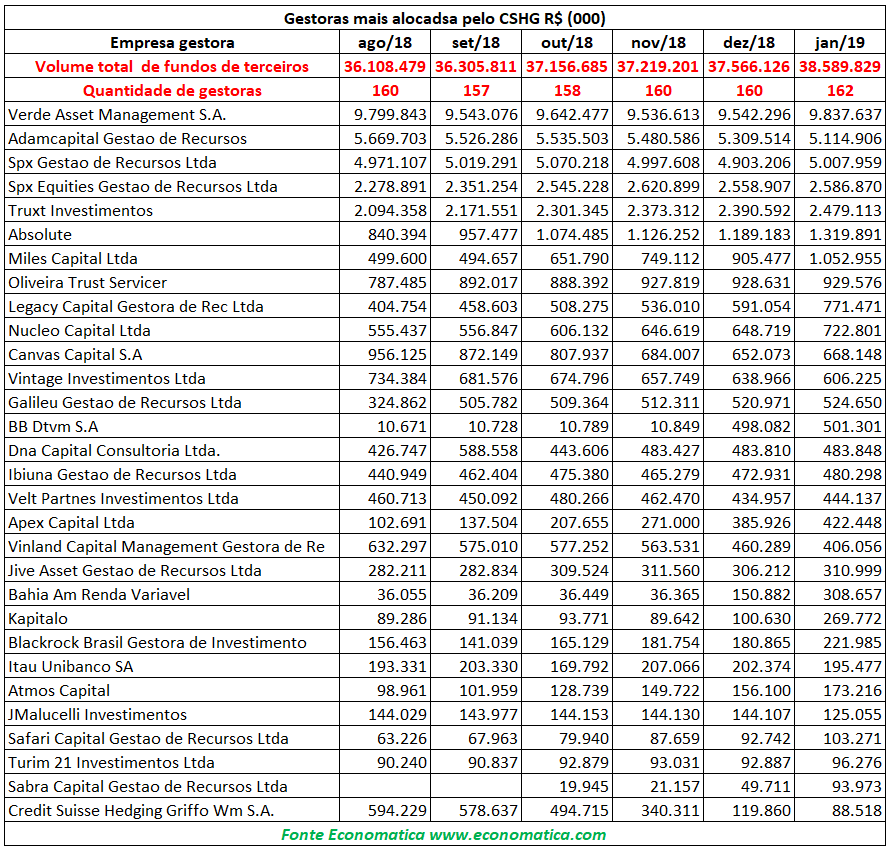Click the 'Empresa gestora' column header
The height and width of the screenshot is (849, 890).
click(x=172, y=43)
